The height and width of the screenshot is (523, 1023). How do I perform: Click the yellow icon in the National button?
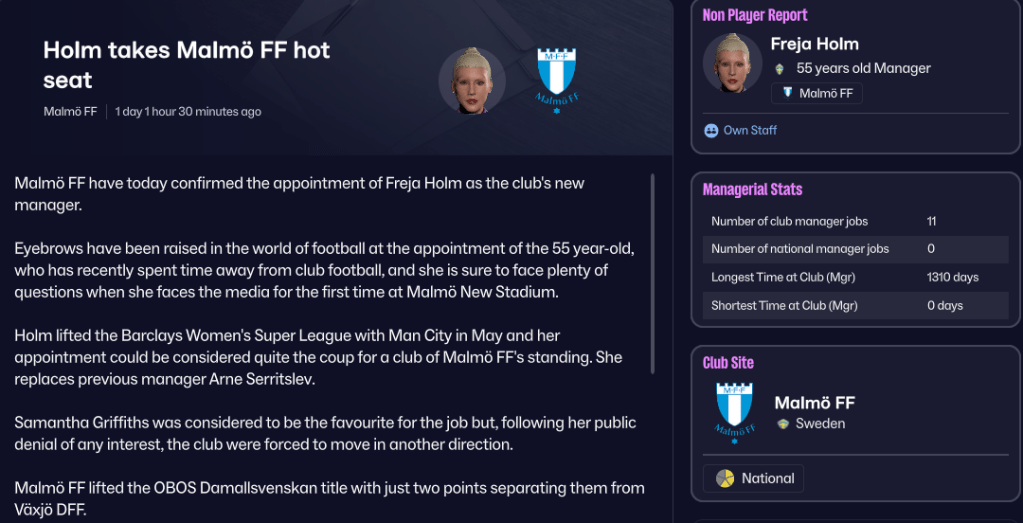click(x=725, y=479)
